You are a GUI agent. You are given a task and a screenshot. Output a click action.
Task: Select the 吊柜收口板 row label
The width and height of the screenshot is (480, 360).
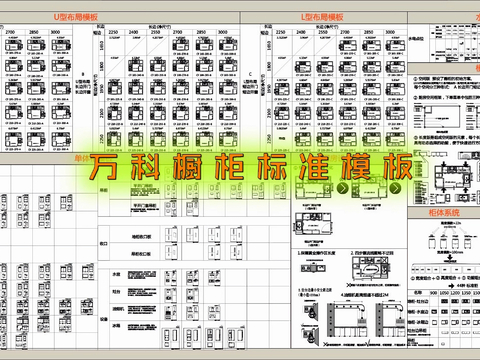(141, 254)
